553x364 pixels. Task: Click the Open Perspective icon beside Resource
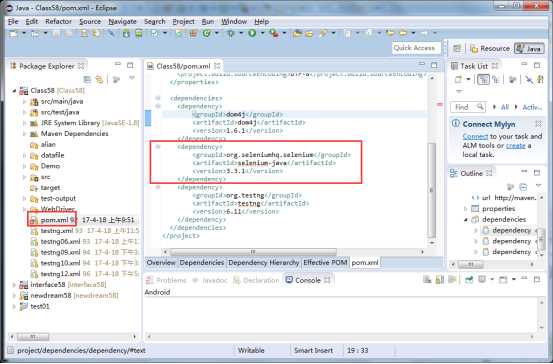click(x=457, y=48)
